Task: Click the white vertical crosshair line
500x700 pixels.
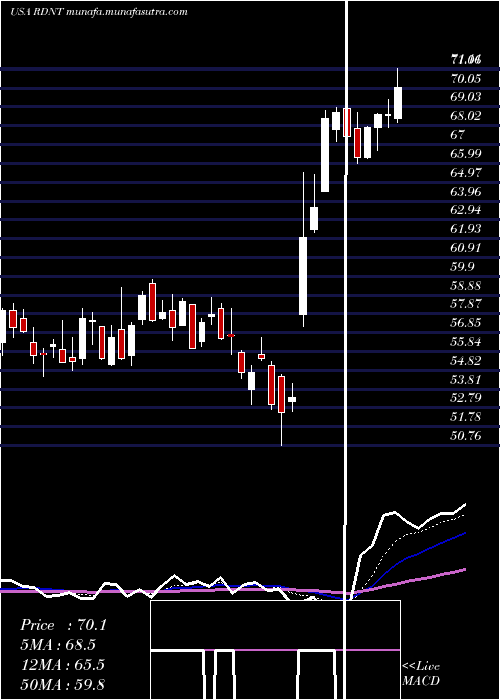Action: click(346, 350)
